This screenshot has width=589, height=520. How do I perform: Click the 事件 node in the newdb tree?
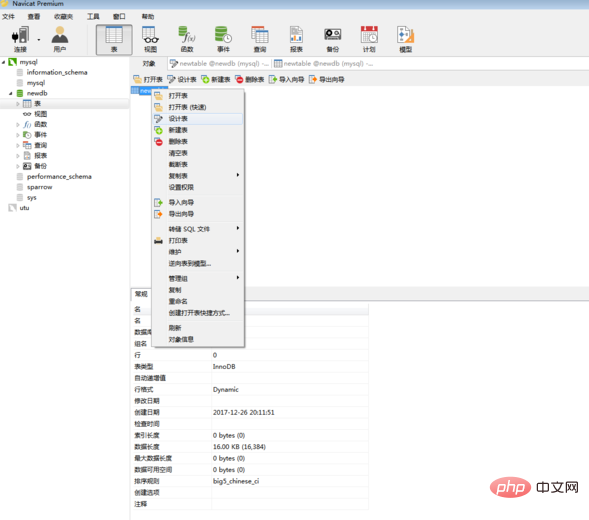(35, 135)
